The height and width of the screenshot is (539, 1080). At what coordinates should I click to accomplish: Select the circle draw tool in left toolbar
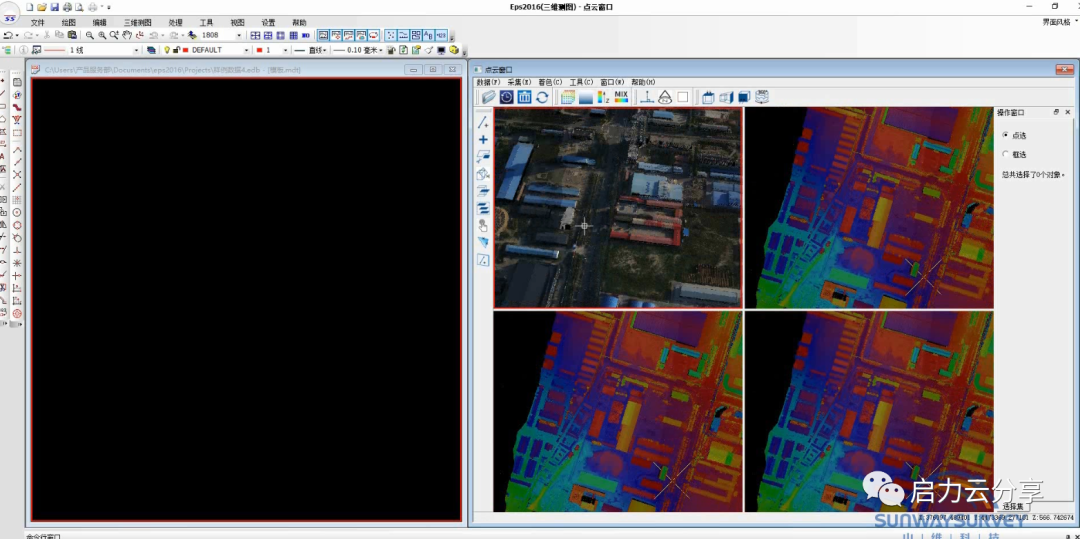tap(17, 212)
